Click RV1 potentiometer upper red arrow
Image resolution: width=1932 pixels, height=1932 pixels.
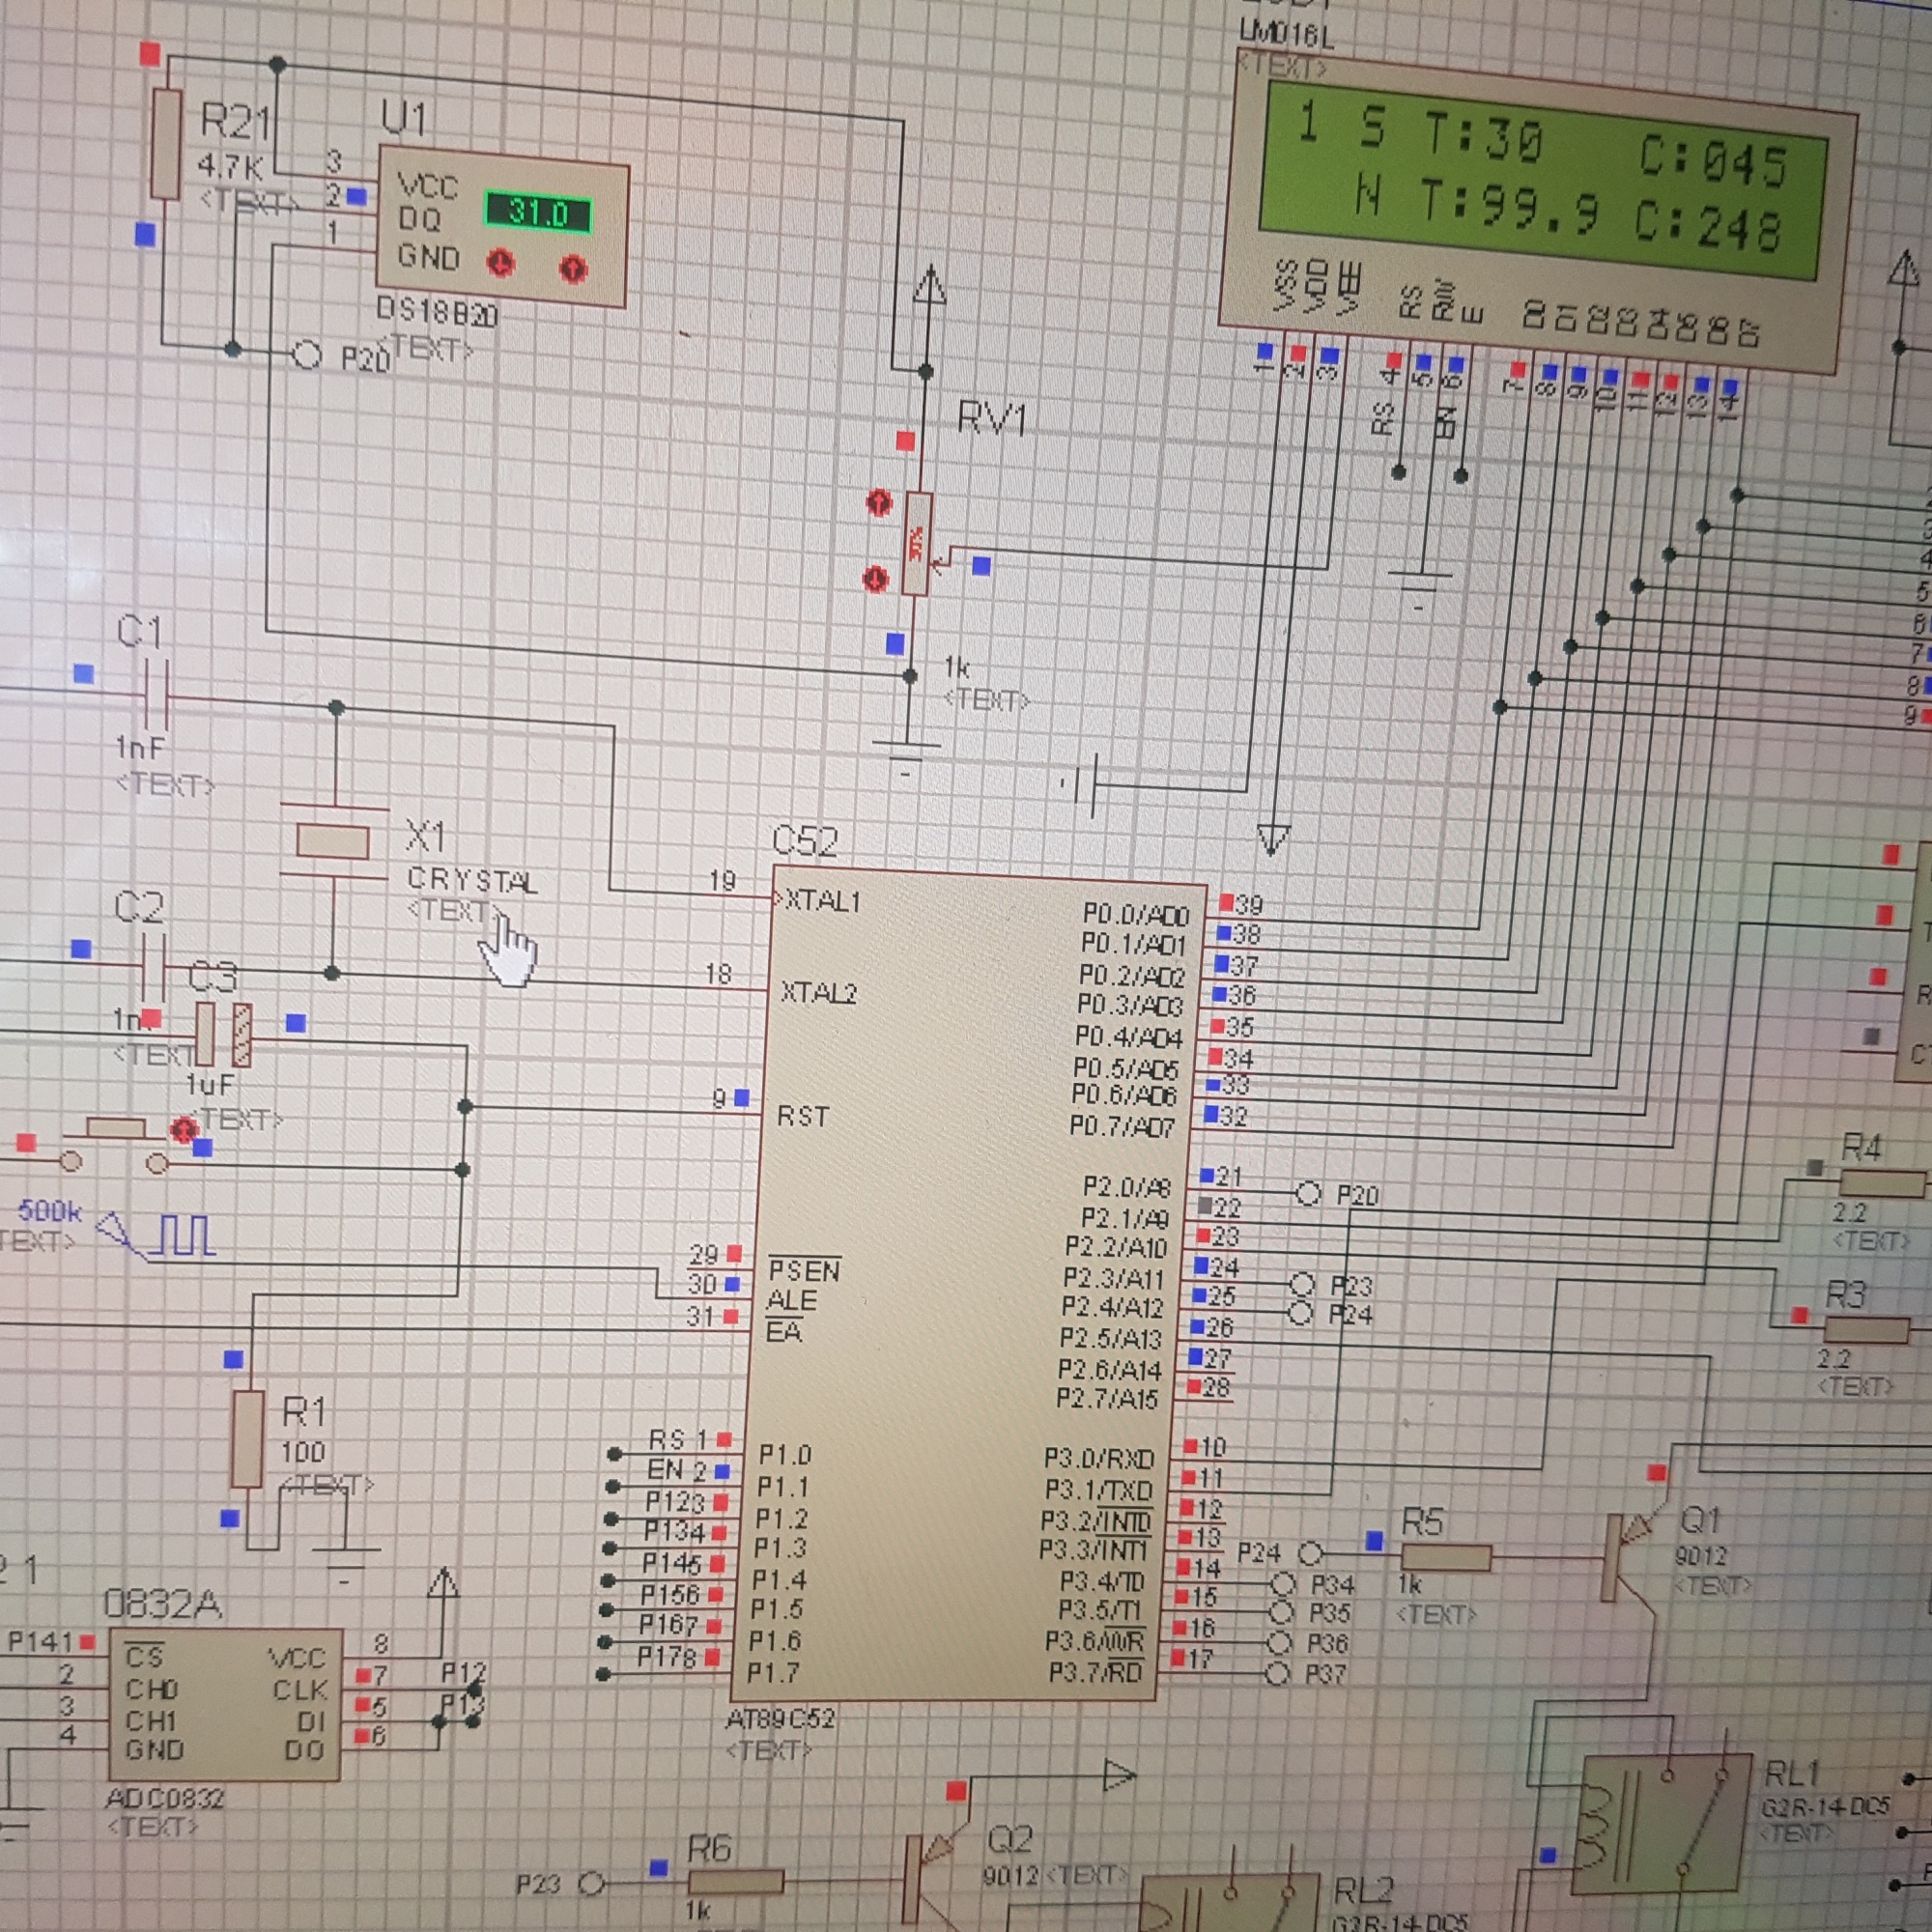point(879,502)
